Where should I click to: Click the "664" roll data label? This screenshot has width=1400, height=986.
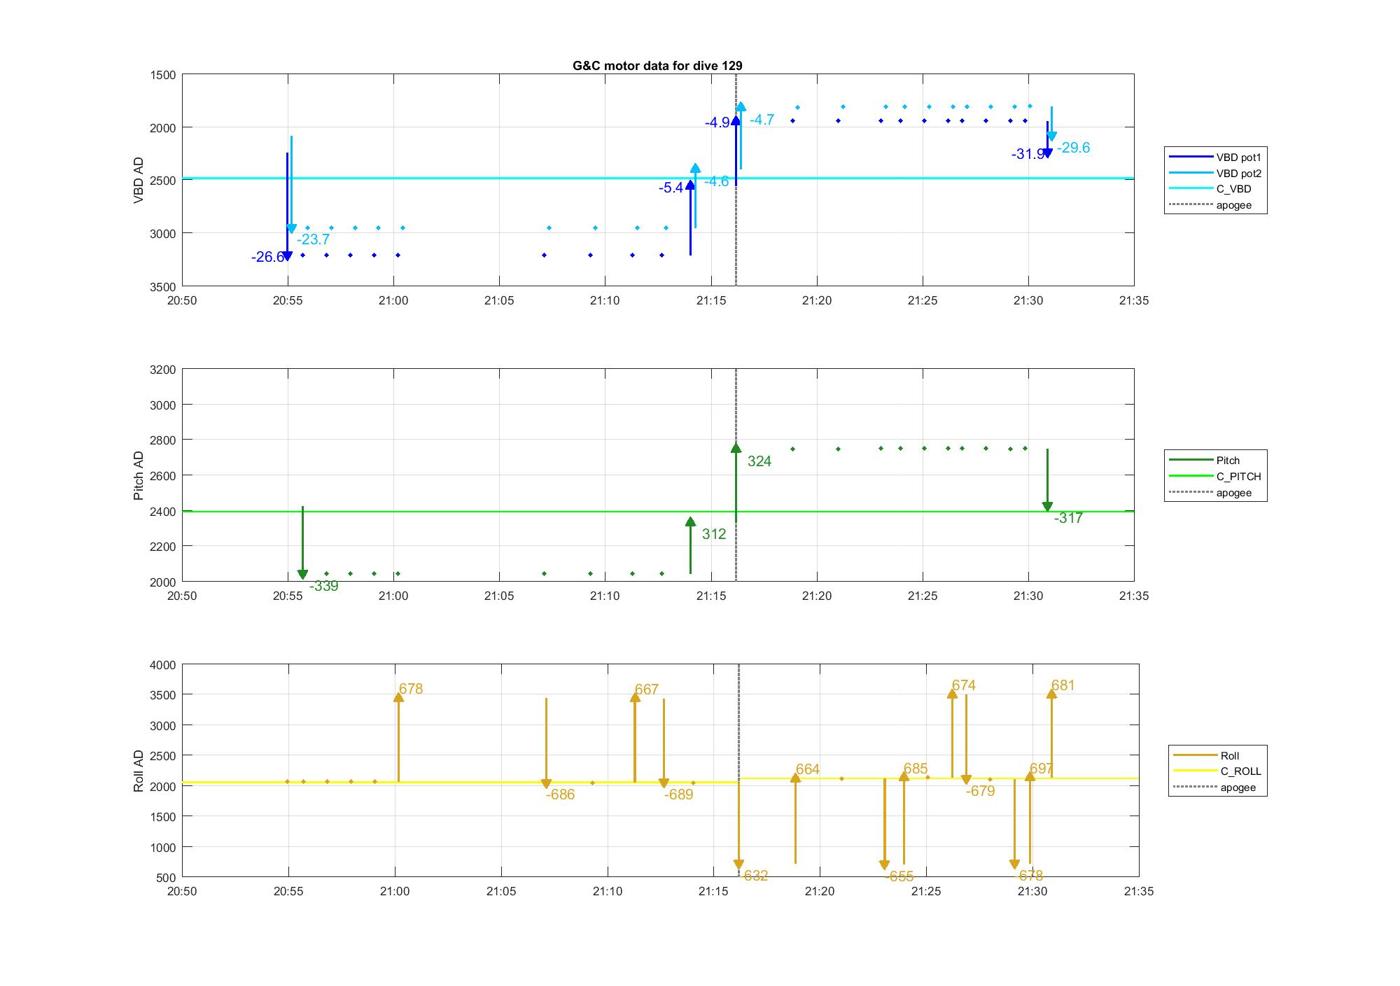tap(807, 769)
